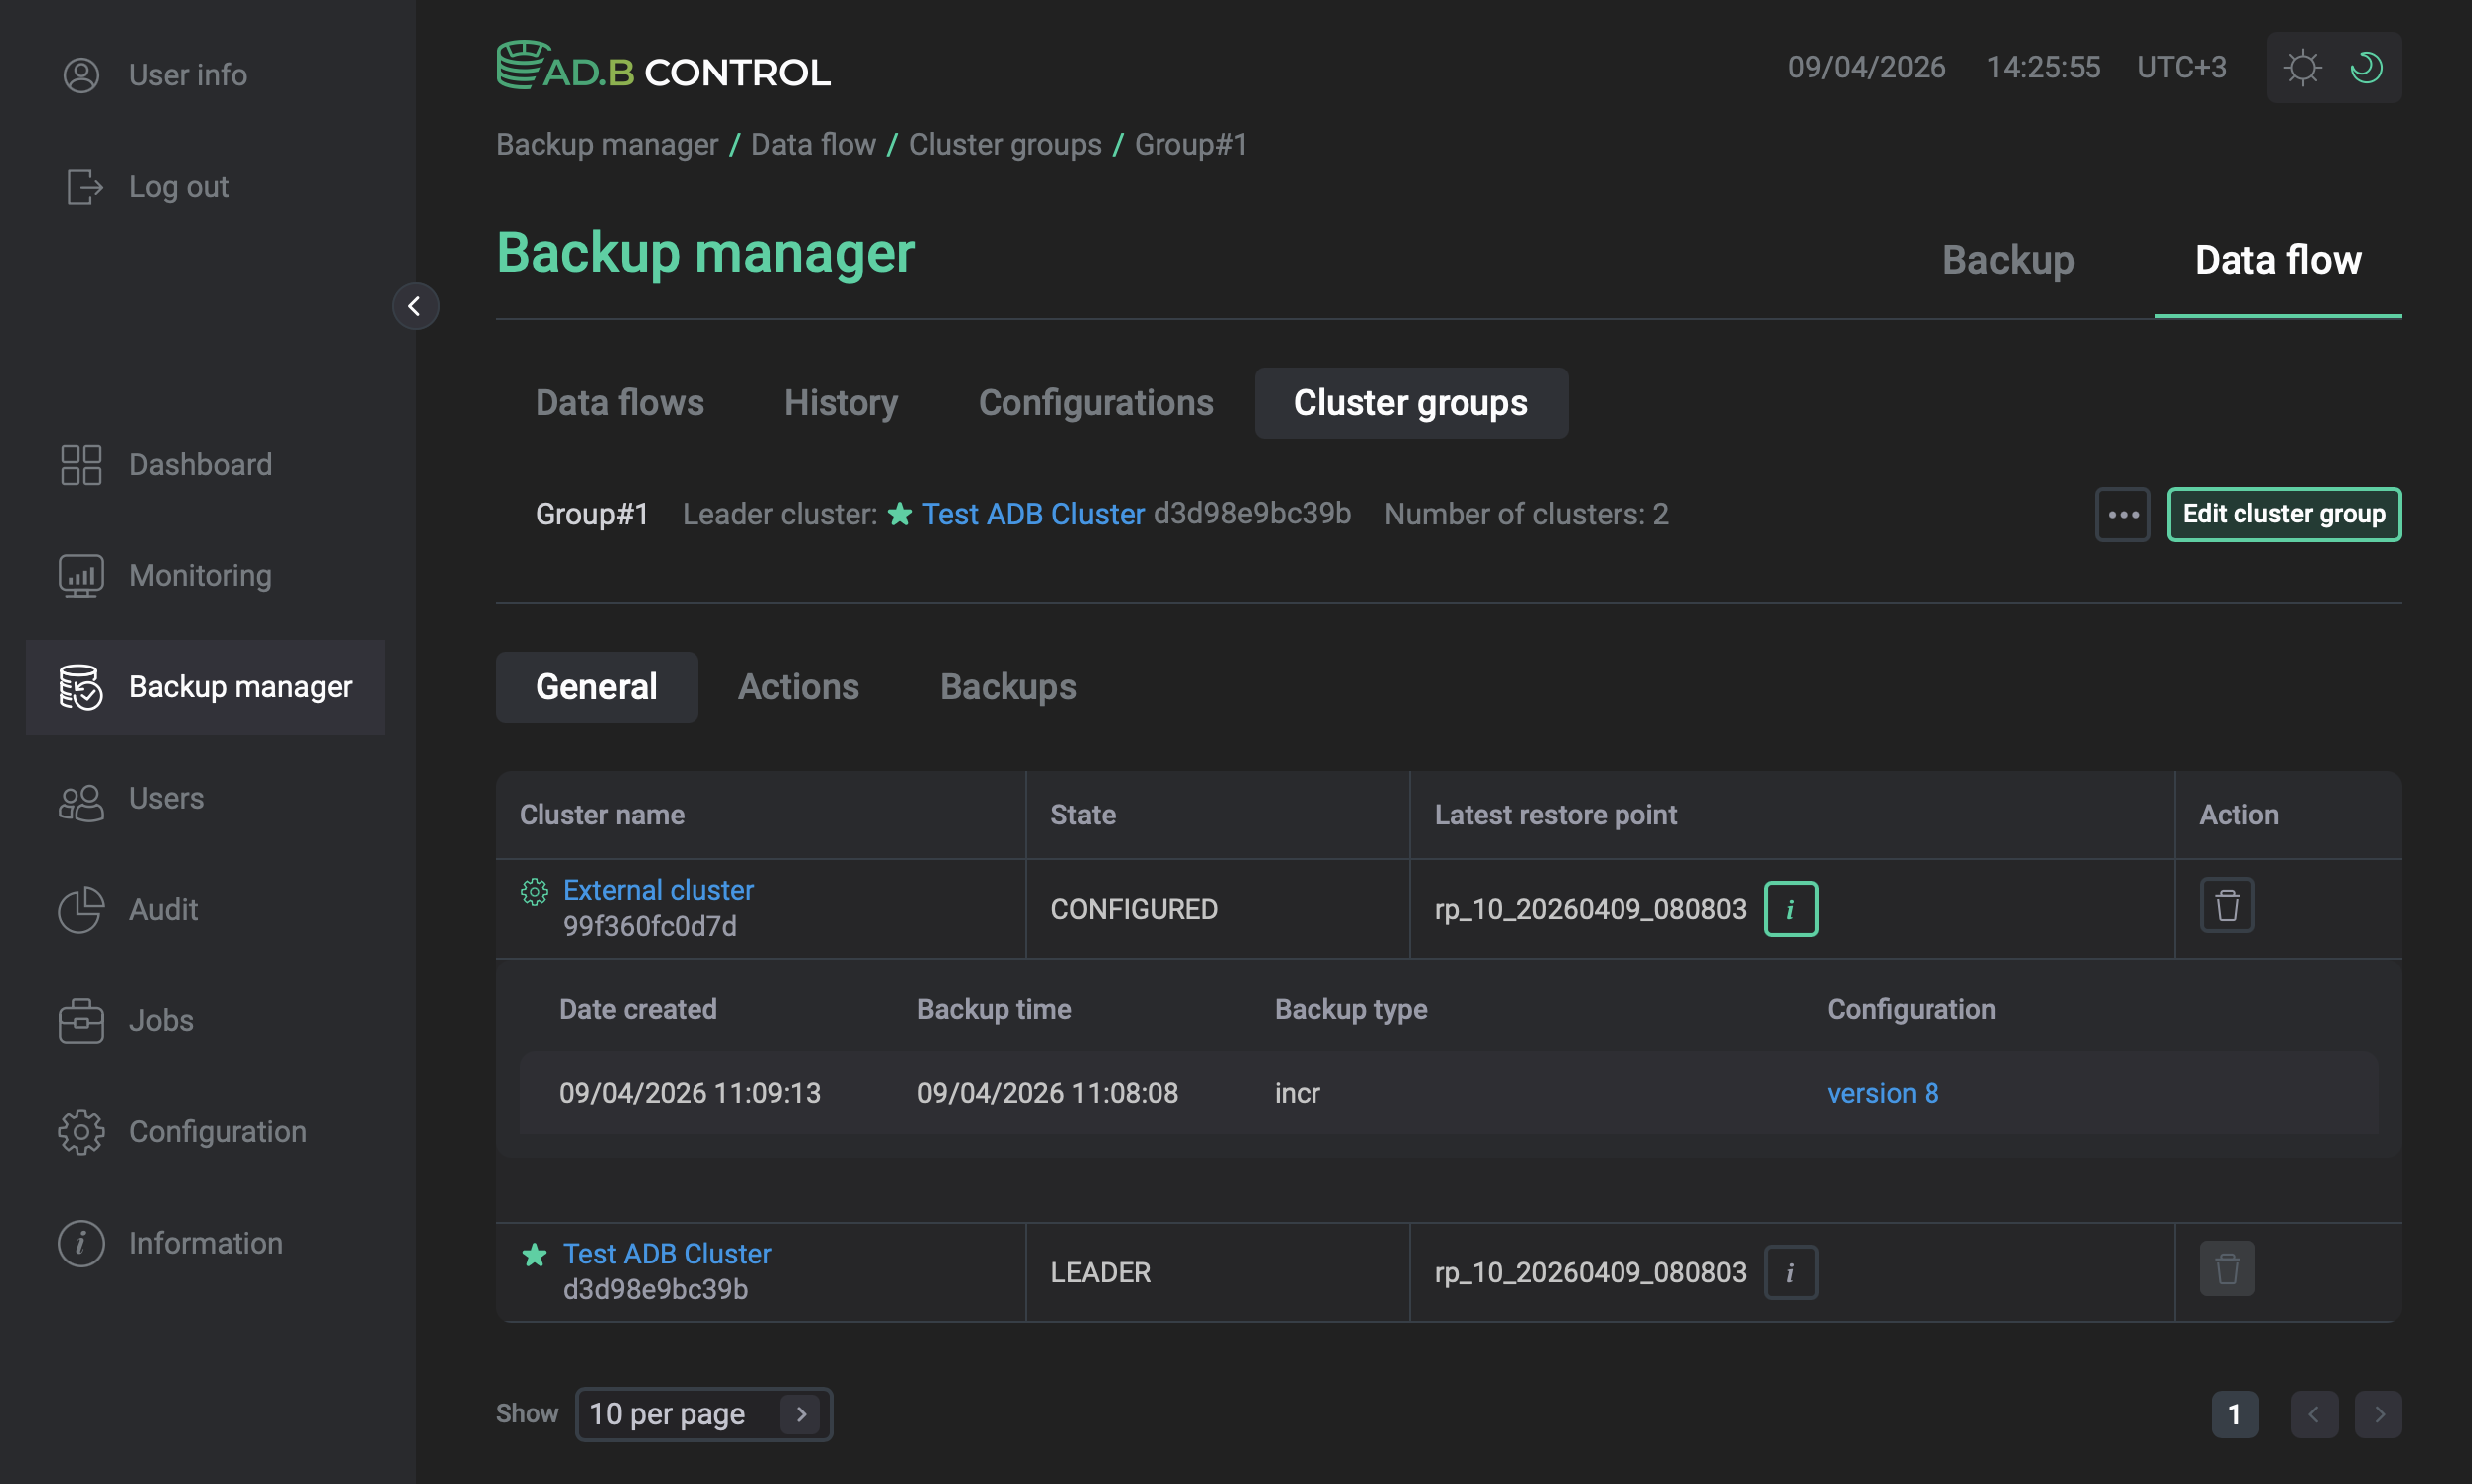This screenshot has width=2472, height=1484.
Task: Open gear settings beside External cluster
Action: coord(534,892)
